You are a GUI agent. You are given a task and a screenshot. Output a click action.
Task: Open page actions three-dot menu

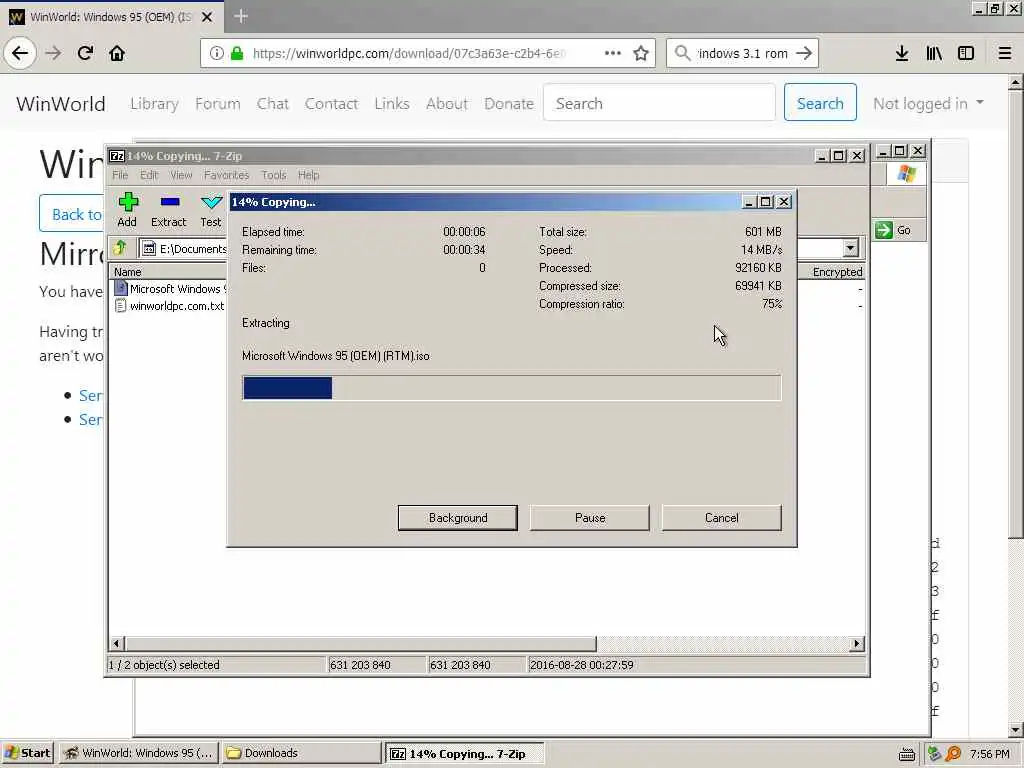click(x=613, y=53)
